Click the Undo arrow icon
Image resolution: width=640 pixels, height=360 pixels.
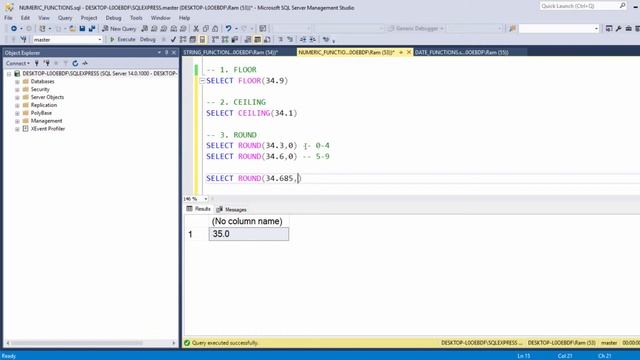[x=228, y=29]
